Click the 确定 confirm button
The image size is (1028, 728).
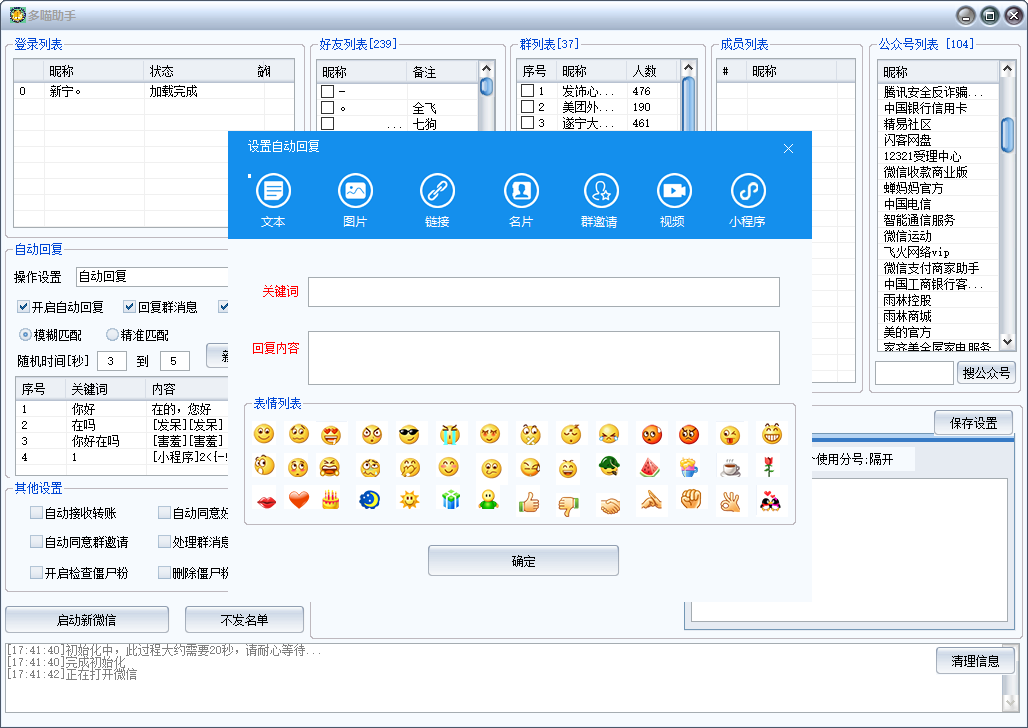pos(523,561)
